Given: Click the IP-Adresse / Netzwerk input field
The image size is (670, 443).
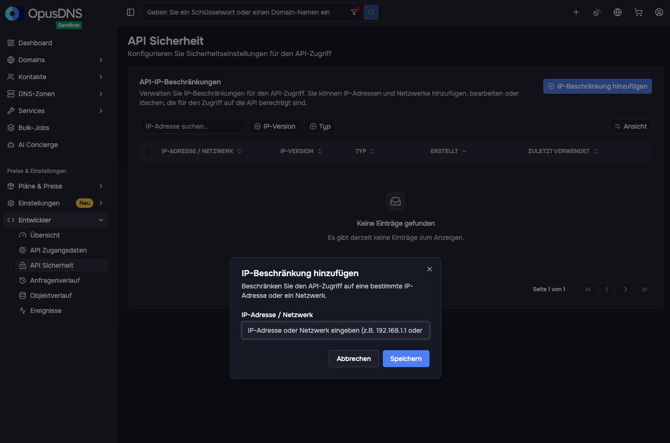Looking at the screenshot, I should point(335,331).
